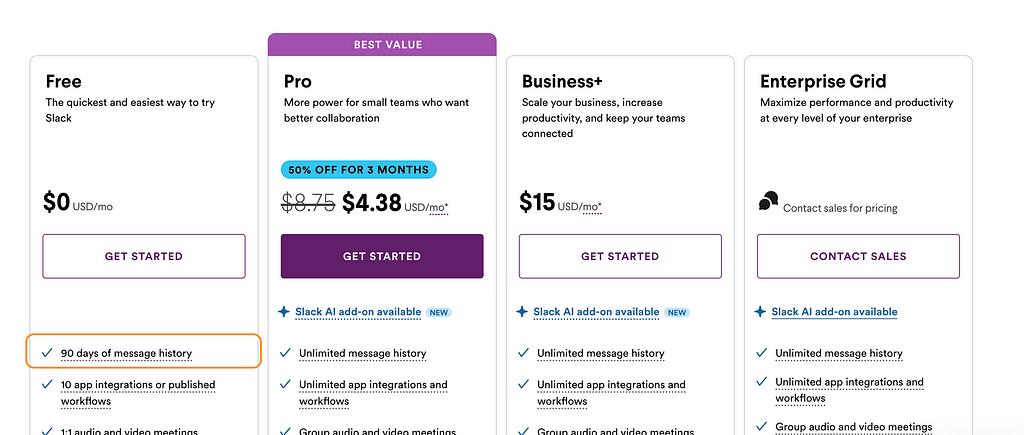Screen dimensions: 1024x435
Task: Click checkmark beside 90 days of message history
Action: pos(47,353)
